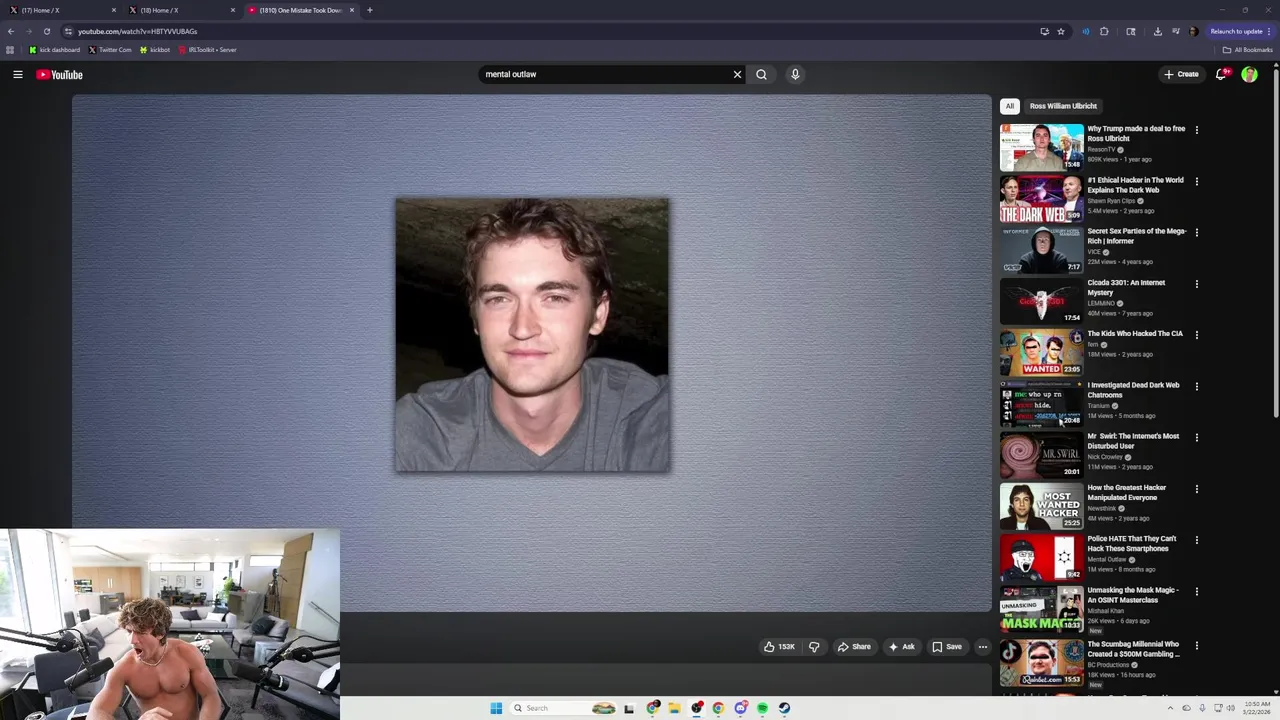Open File Explorer from the taskbar
Image resolution: width=1280 pixels, height=720 pixels.
click(674, 708)
